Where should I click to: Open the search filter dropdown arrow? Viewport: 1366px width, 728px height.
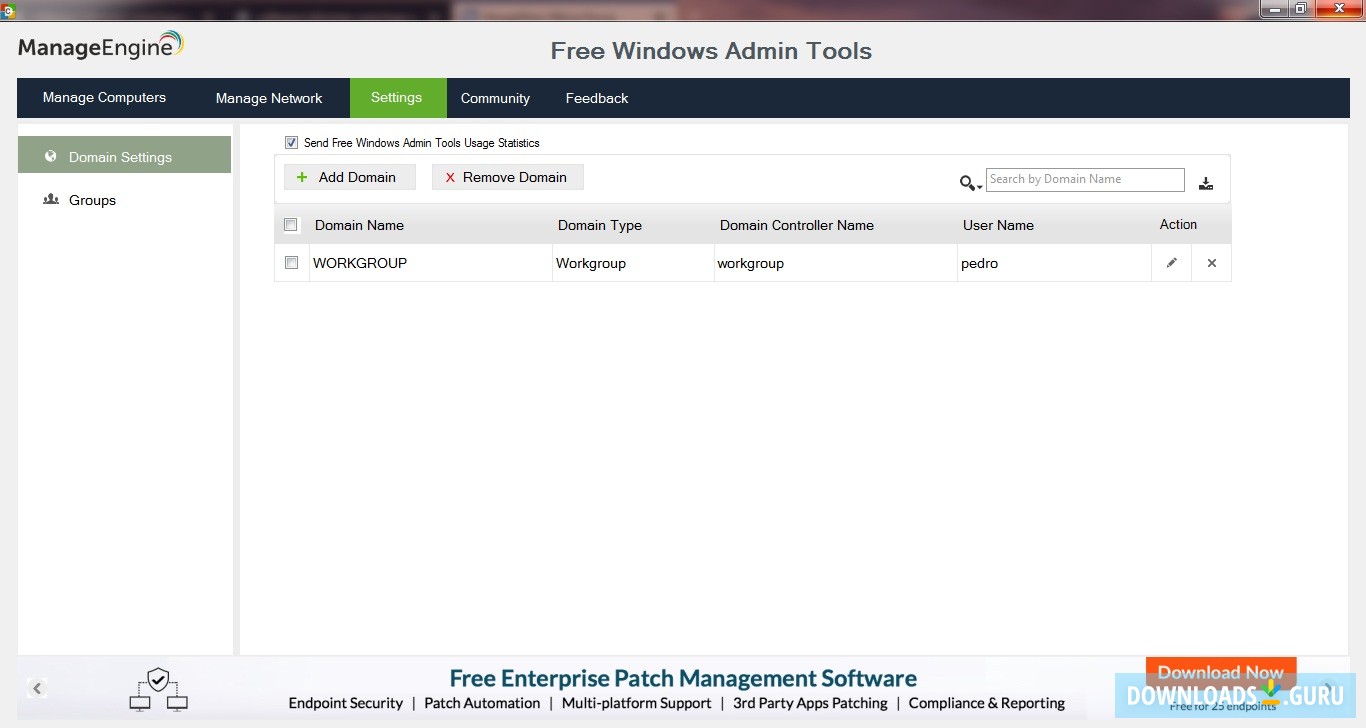pos(977,186)
